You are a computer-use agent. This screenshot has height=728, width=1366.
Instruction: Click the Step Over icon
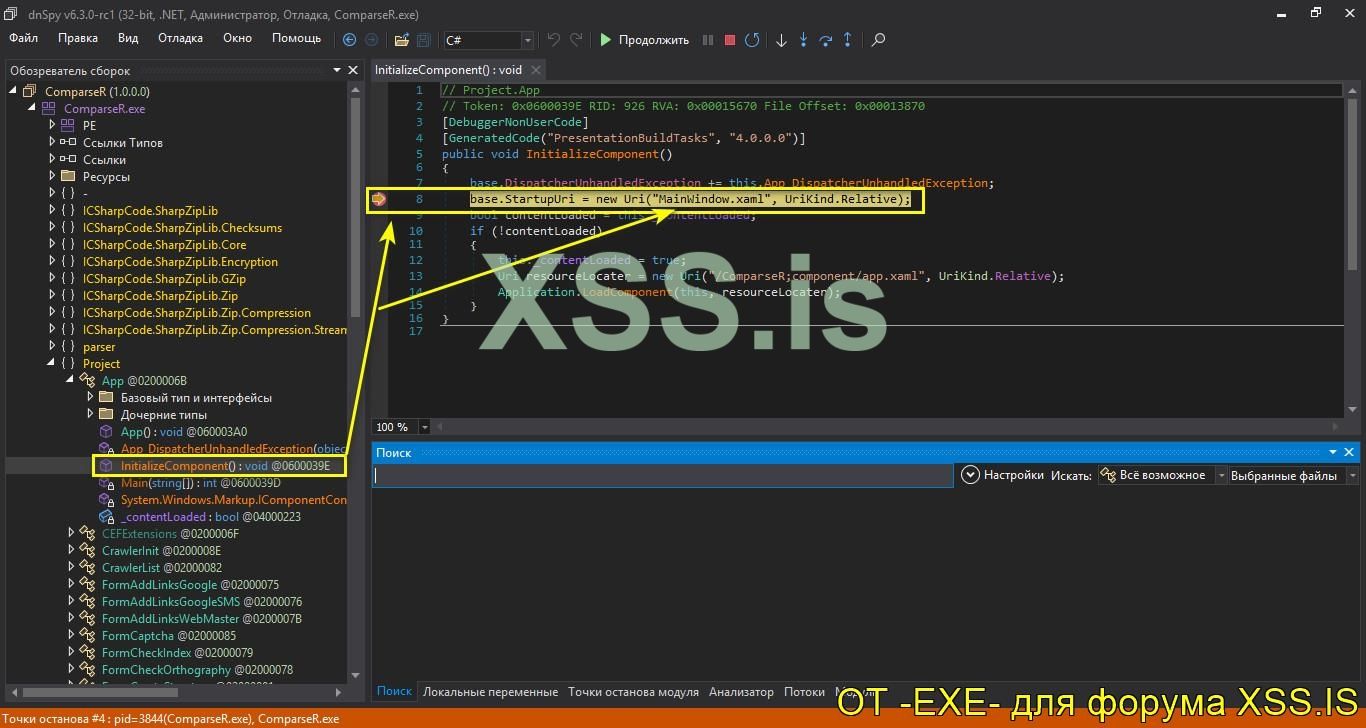tap(826, 40)
